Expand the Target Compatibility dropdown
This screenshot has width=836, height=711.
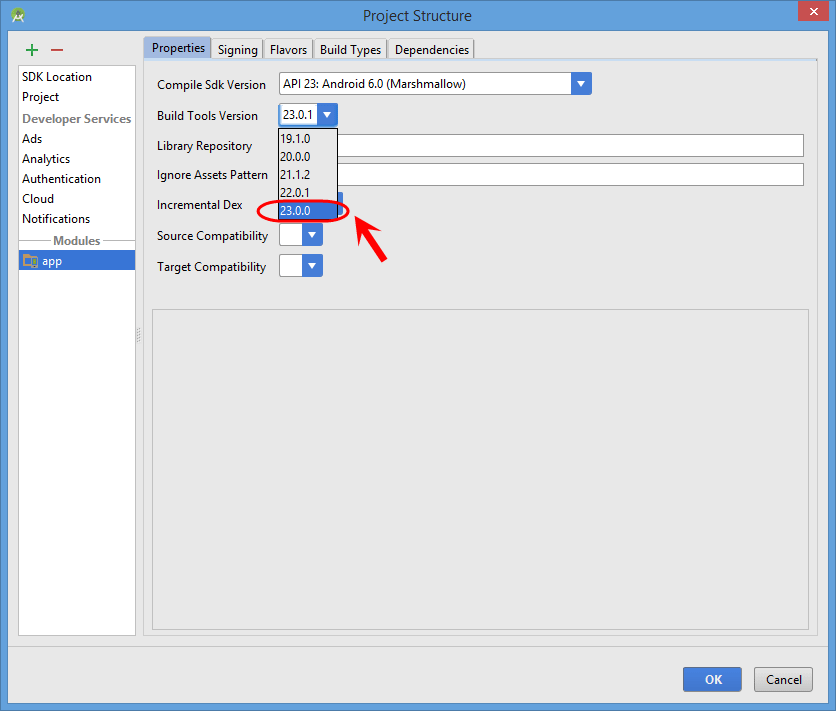[x=312, y=266]
